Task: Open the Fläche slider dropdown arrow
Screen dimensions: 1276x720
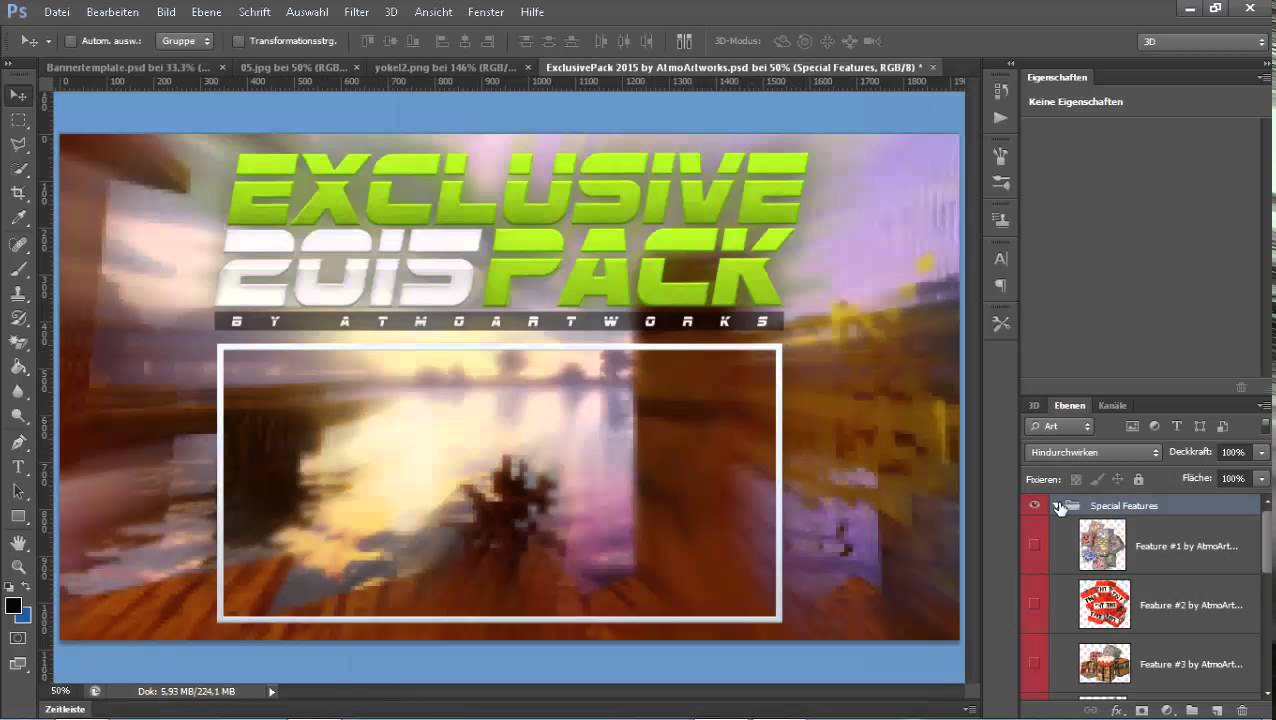Action: (x=1262, y=478)
